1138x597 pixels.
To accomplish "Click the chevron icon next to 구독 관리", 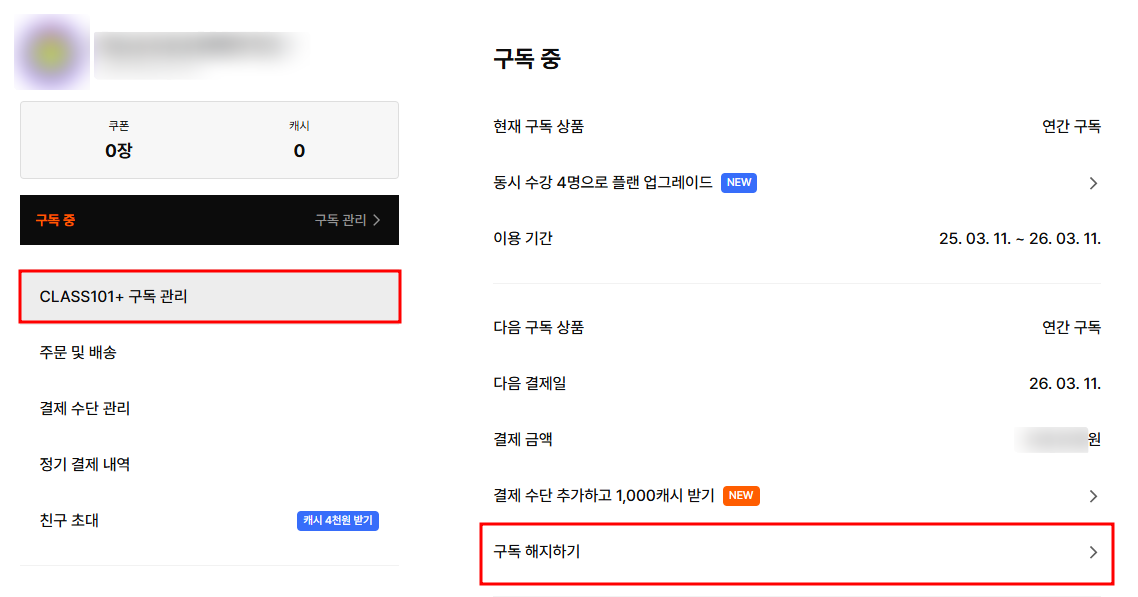I will (377, 220).
